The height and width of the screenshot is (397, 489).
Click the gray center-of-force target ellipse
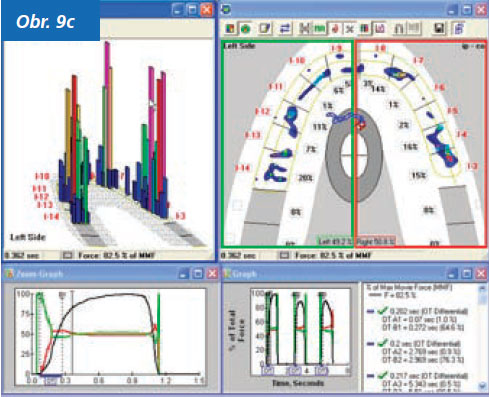pos(353,155)
